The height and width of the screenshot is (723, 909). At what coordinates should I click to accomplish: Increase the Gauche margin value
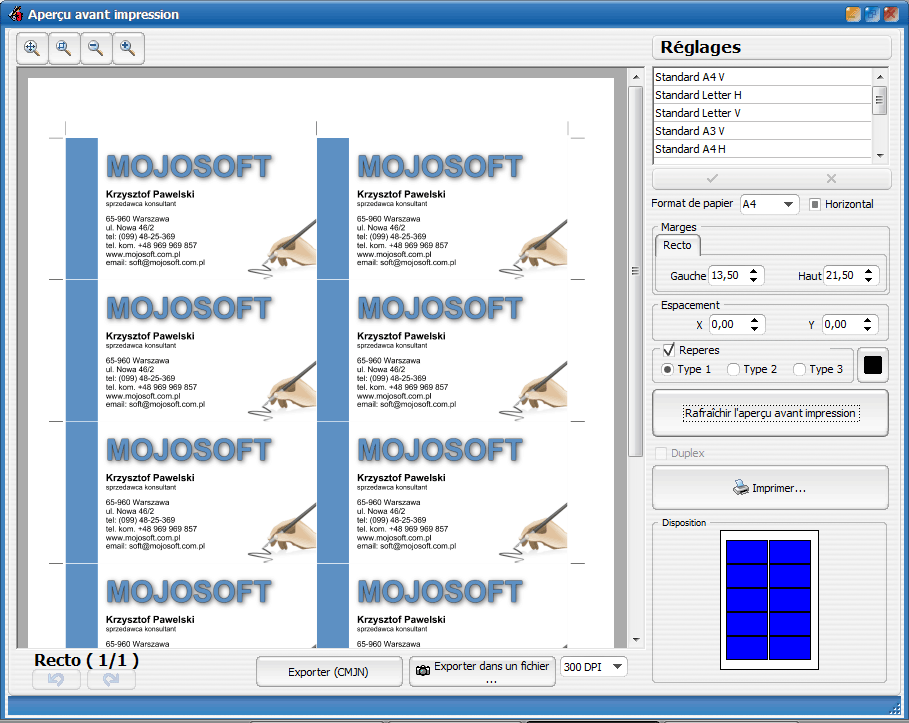point(753,271)
